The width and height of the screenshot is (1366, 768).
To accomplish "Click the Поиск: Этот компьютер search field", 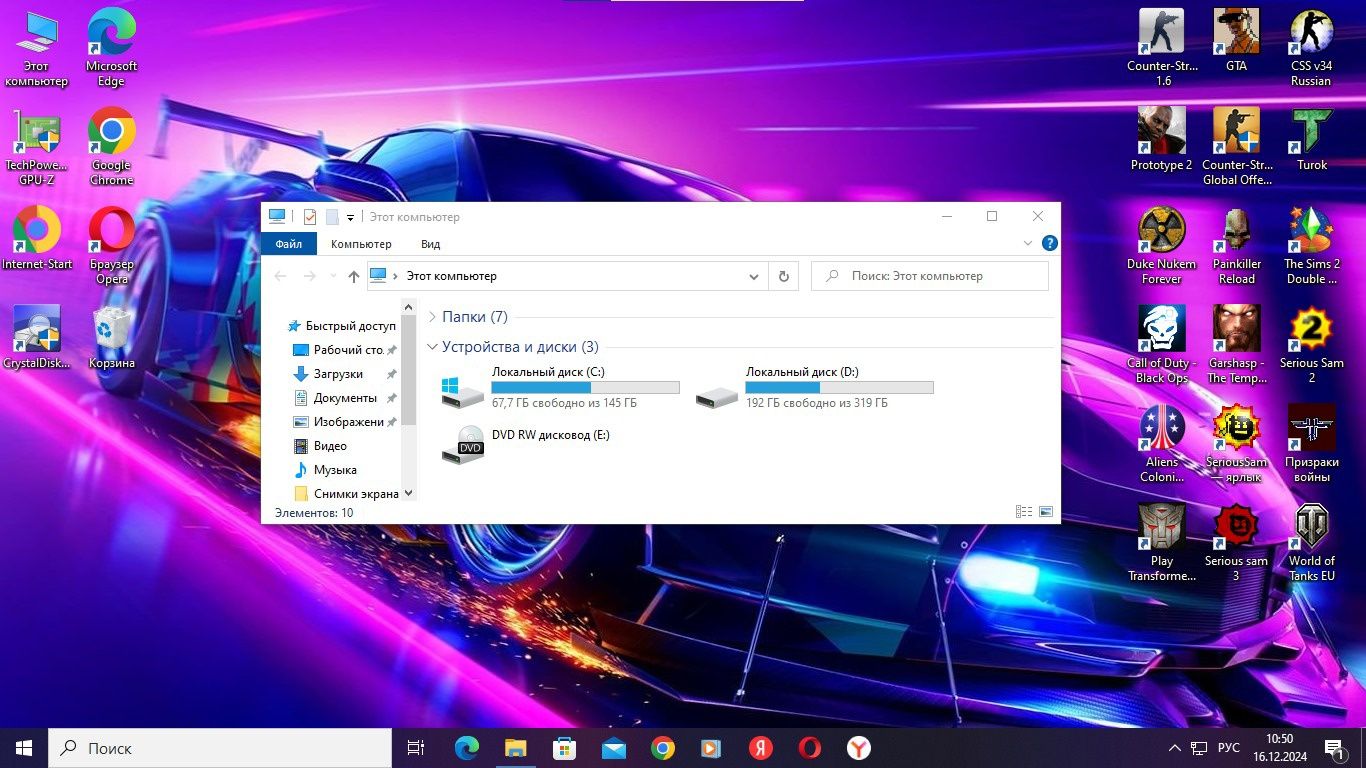I will pyautogui.click(x=930, y=276).
